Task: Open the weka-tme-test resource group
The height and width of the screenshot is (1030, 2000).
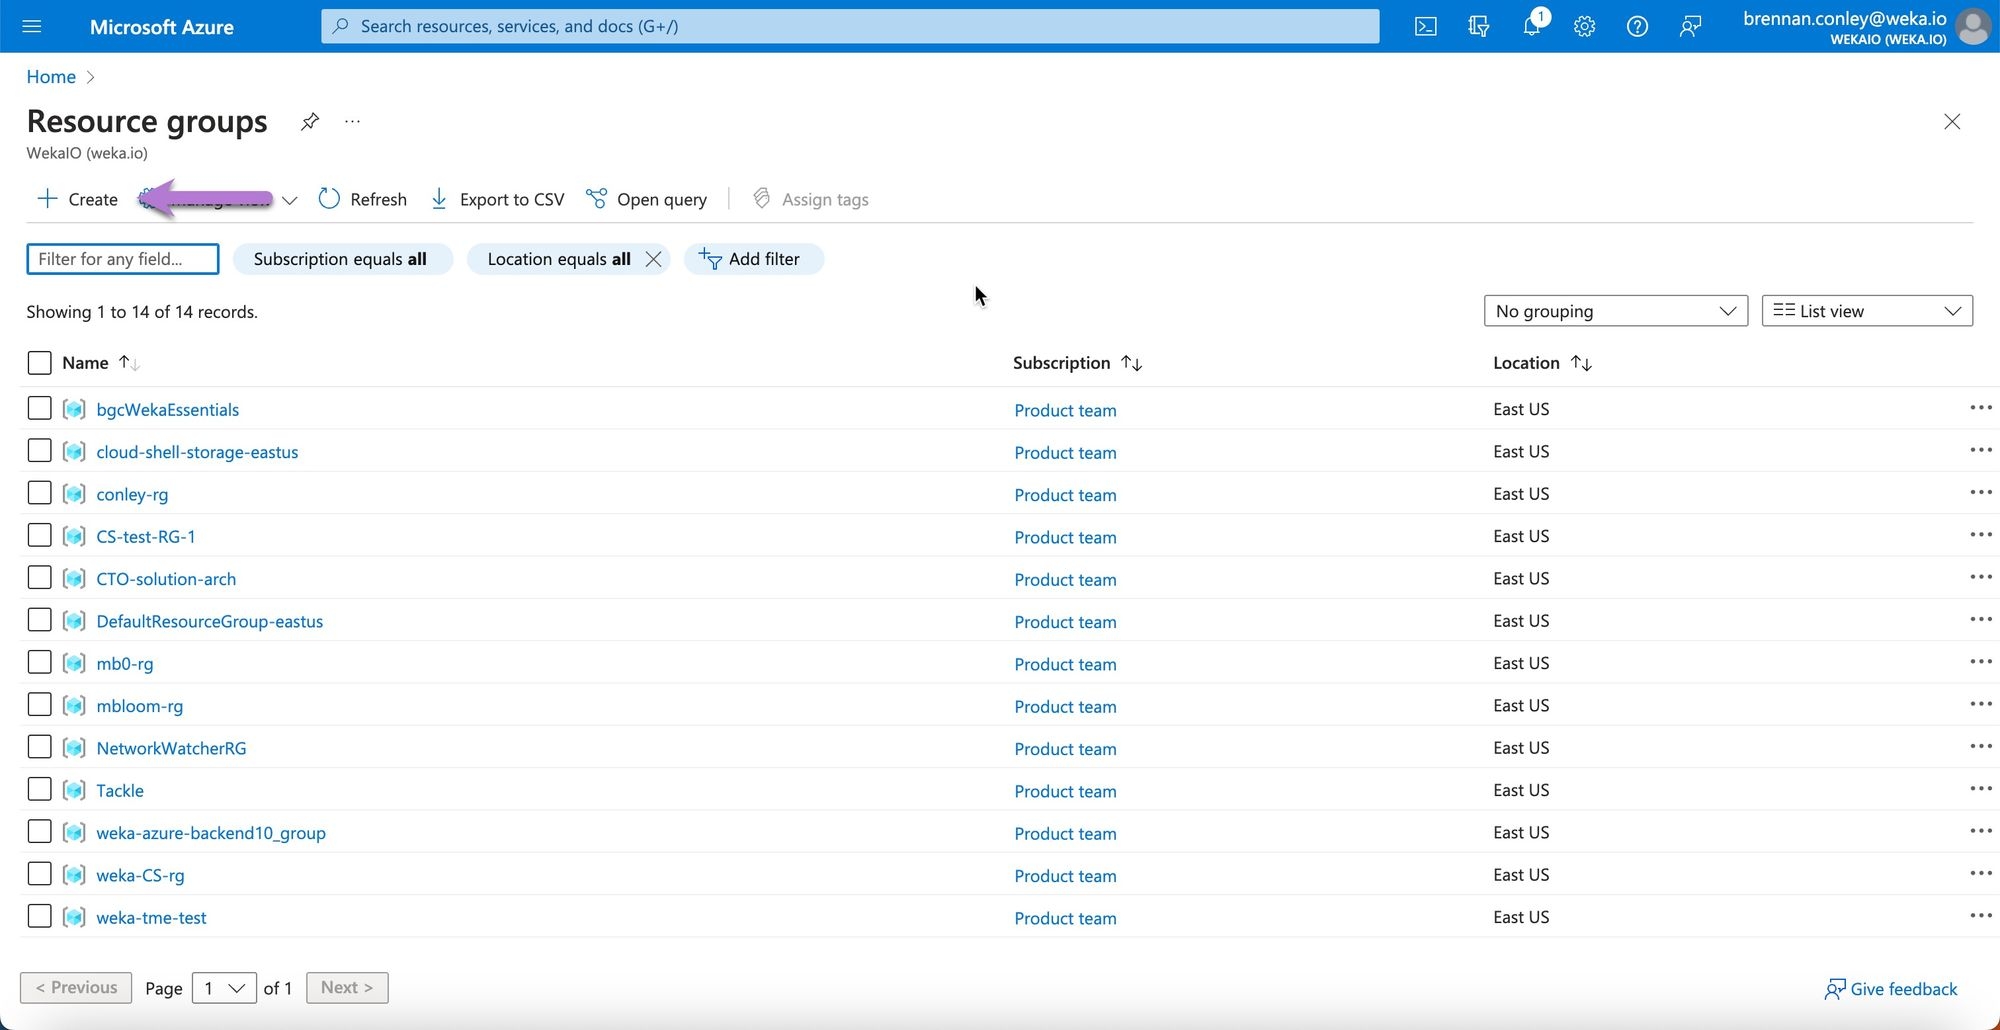Action: [151, 917]
